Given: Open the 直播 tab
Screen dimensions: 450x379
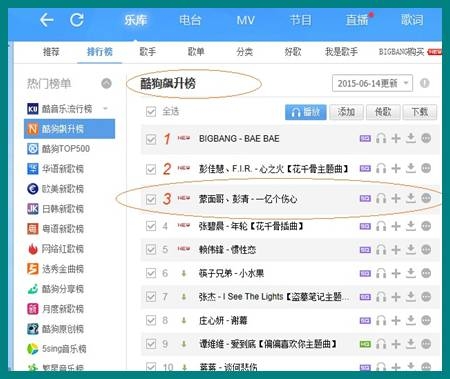Looking at the screenshot, I should (357, 20).
